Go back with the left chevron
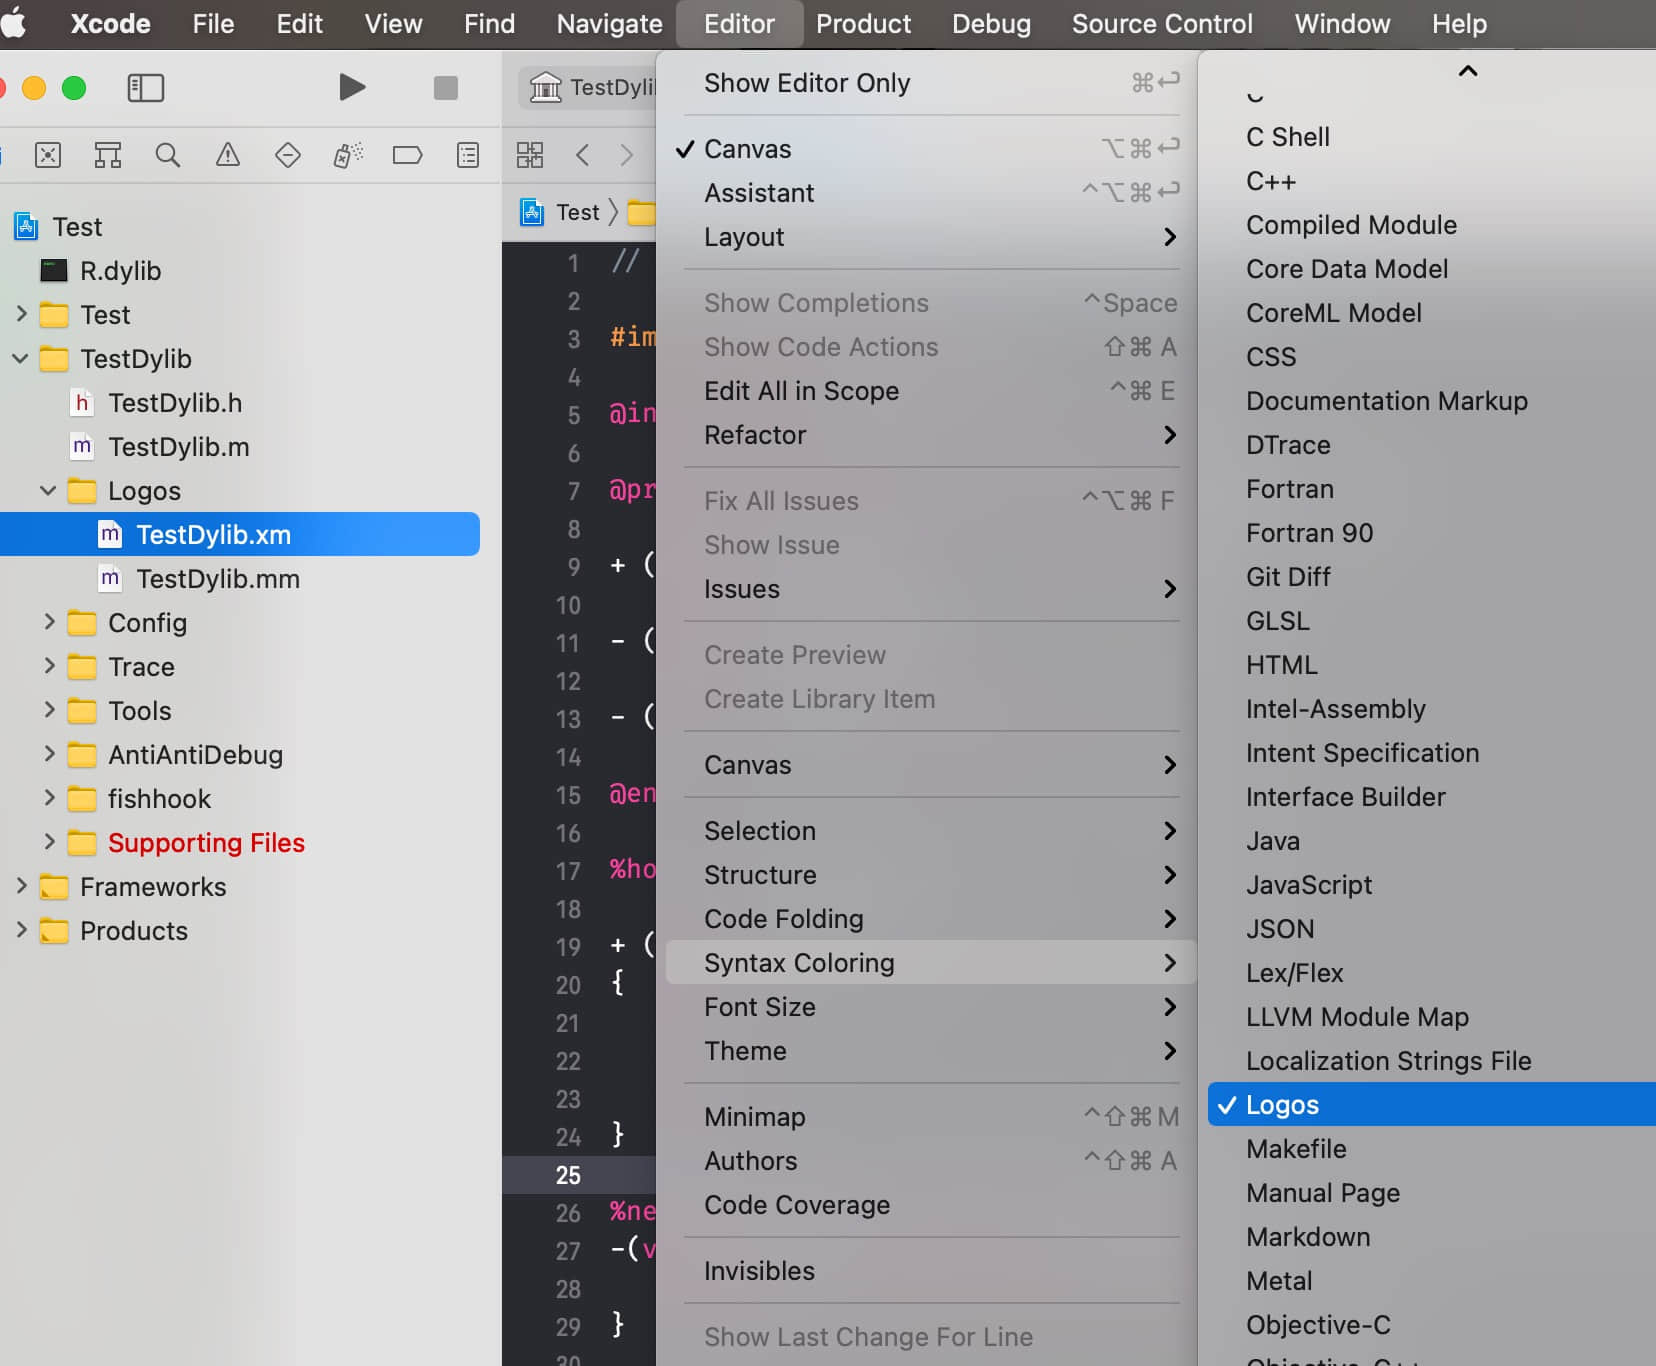The image size is (1656, 1366). [x=582, y=155]
